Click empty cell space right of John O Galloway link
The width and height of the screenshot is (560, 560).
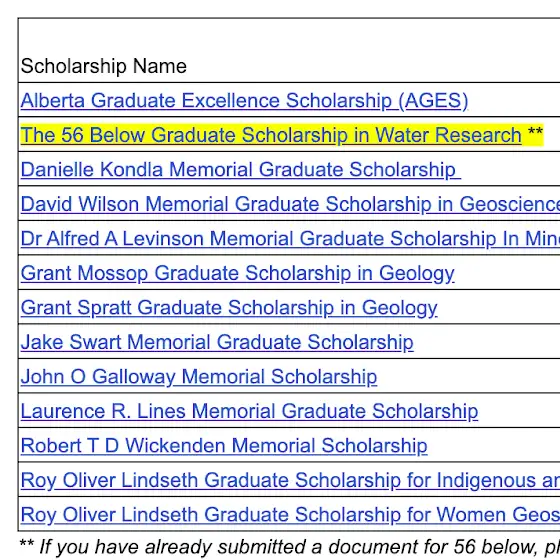pos(469,376)
